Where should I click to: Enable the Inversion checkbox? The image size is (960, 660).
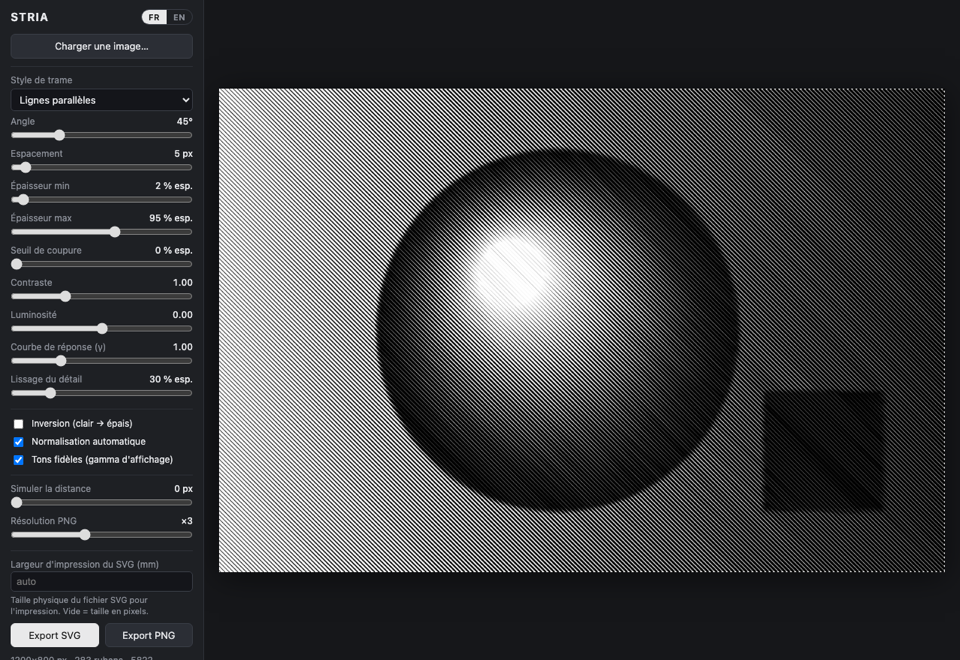[x=18, y=424]
